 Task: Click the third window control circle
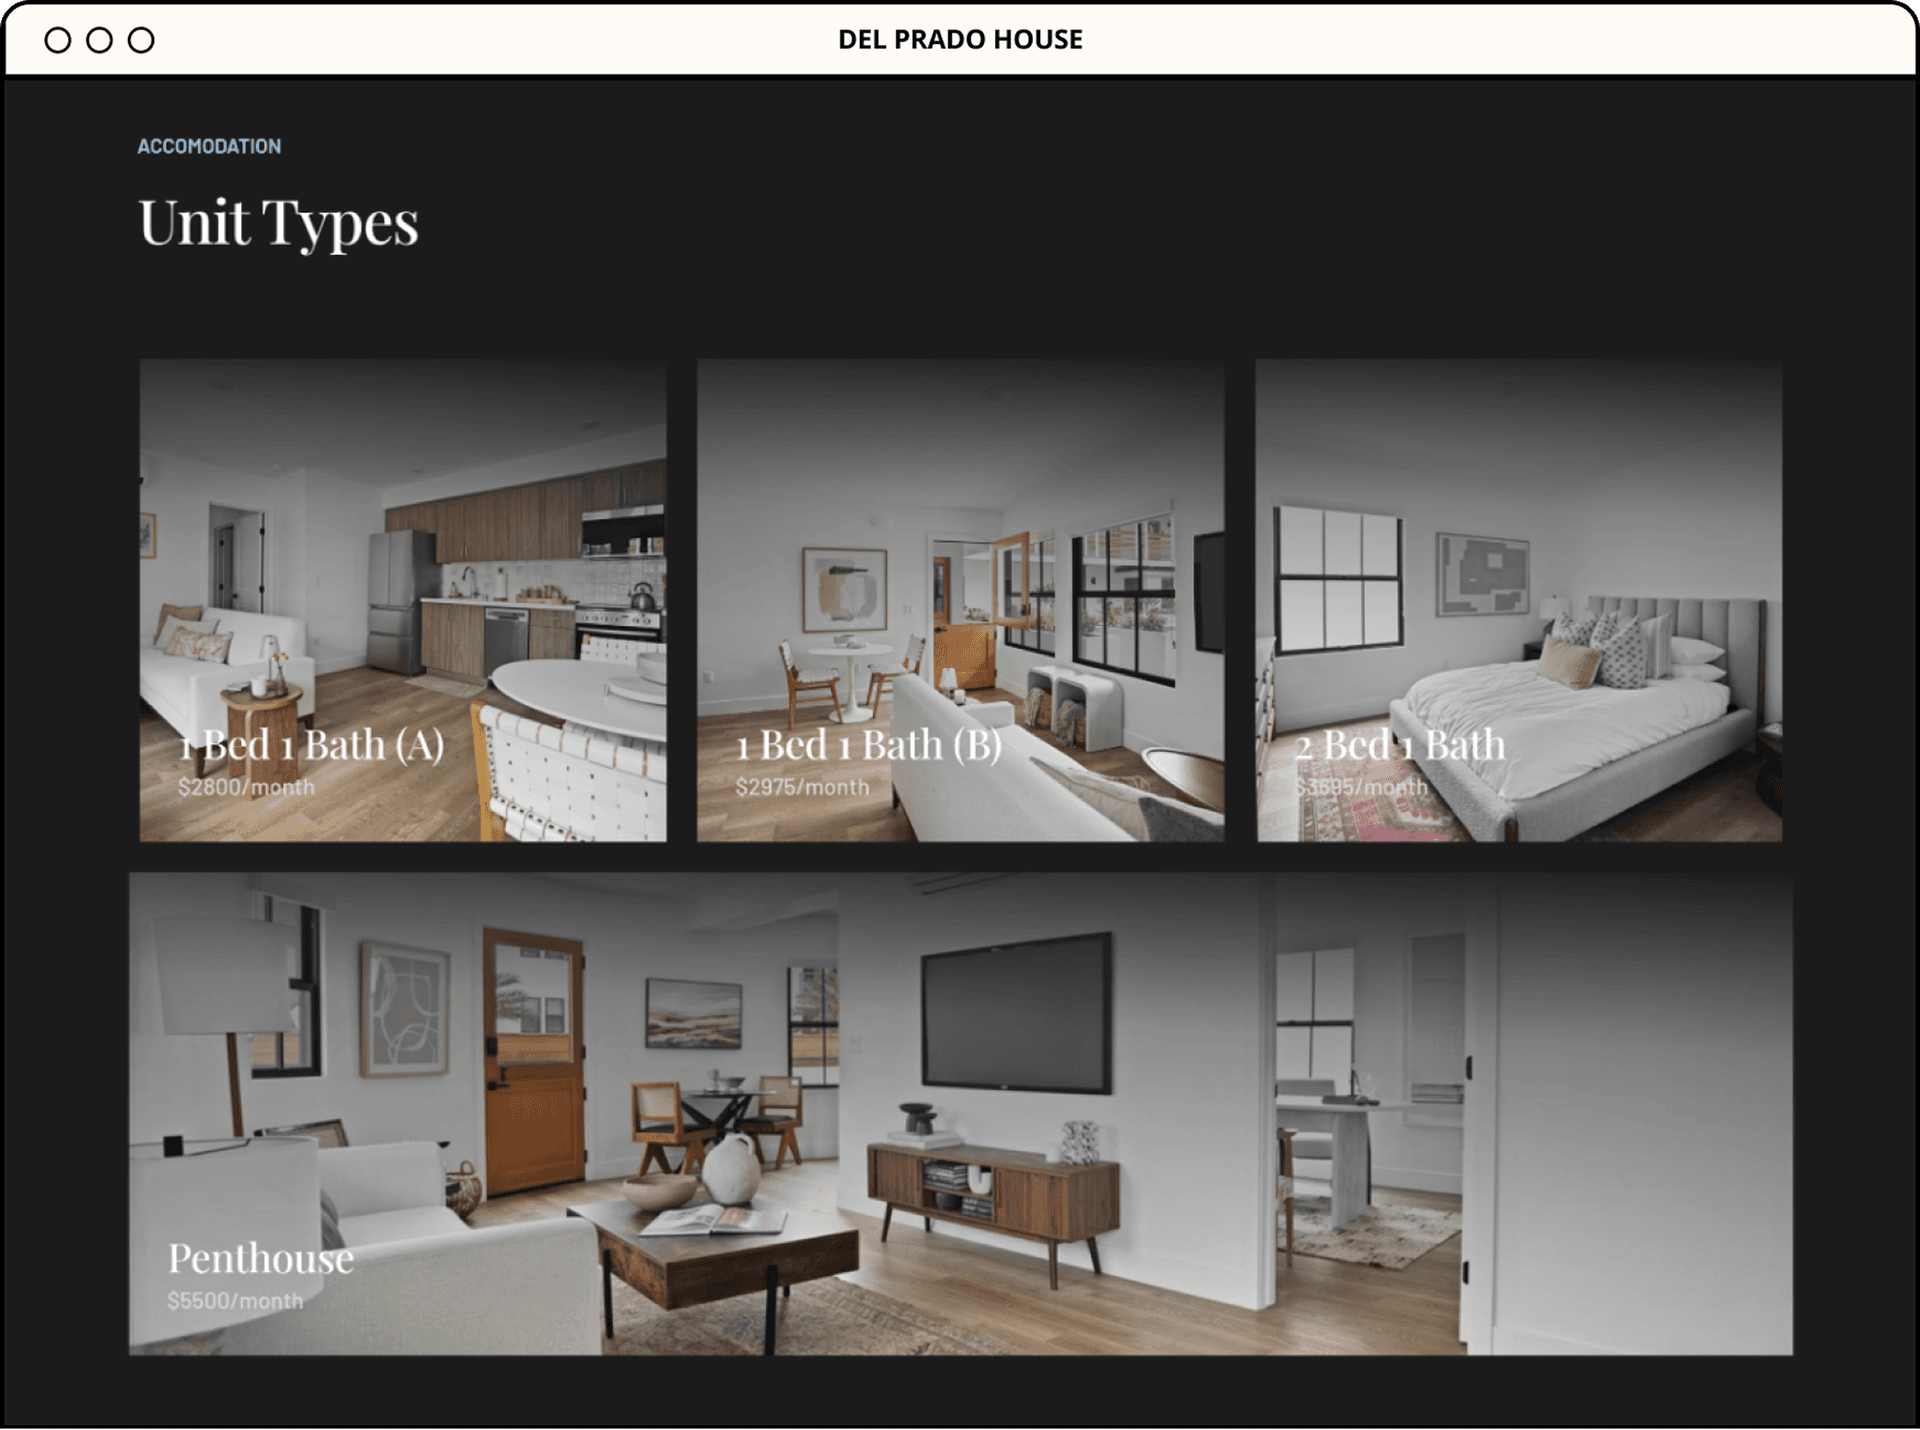tap(142, 40)
